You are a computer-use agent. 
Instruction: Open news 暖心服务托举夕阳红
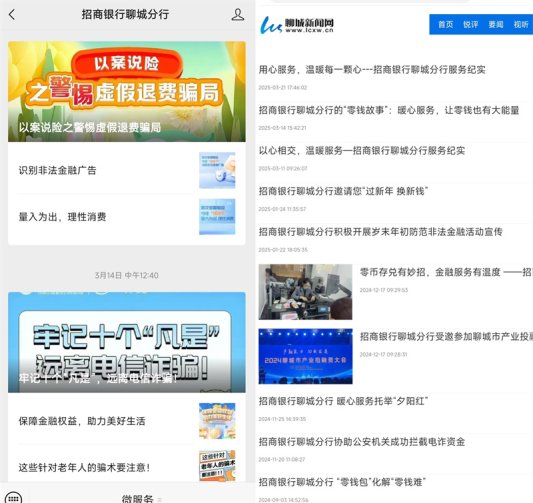343,401
